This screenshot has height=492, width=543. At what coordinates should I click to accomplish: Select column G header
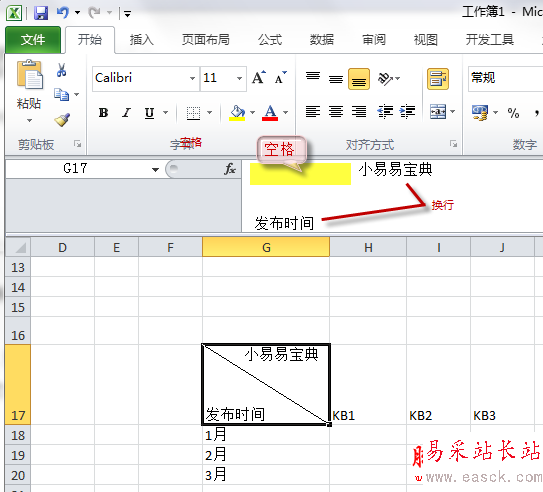[266, 247]
